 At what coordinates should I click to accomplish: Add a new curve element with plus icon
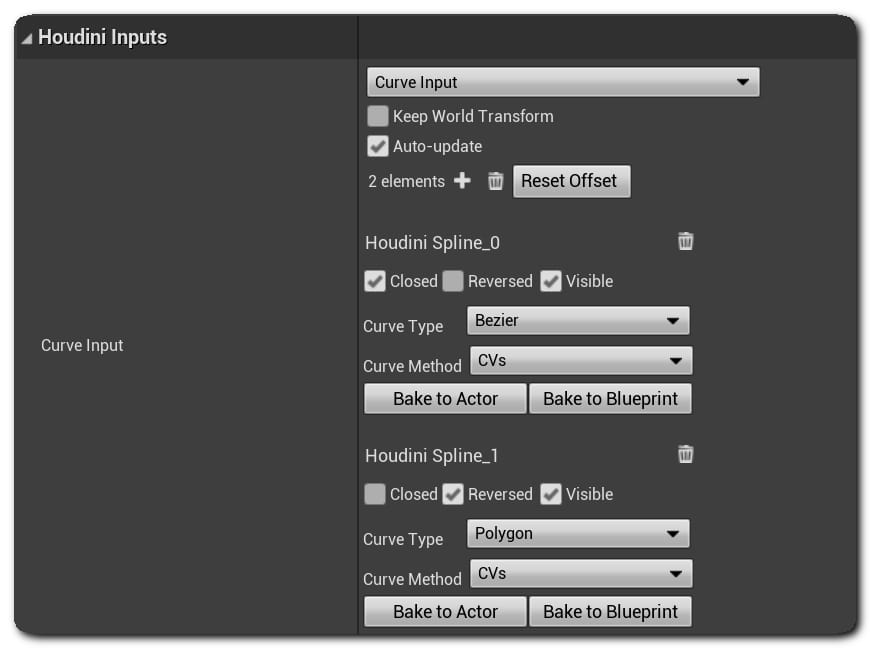[x=462, y=181]
